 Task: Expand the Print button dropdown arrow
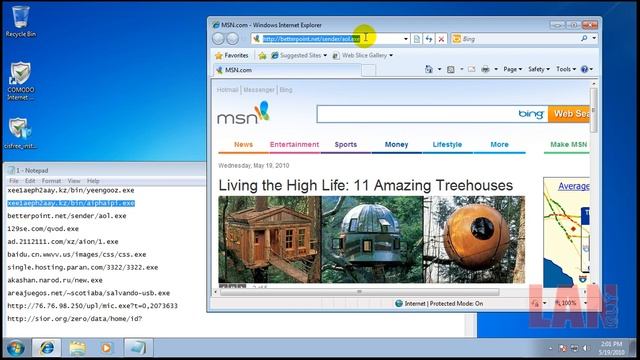[x=496, y=69]
